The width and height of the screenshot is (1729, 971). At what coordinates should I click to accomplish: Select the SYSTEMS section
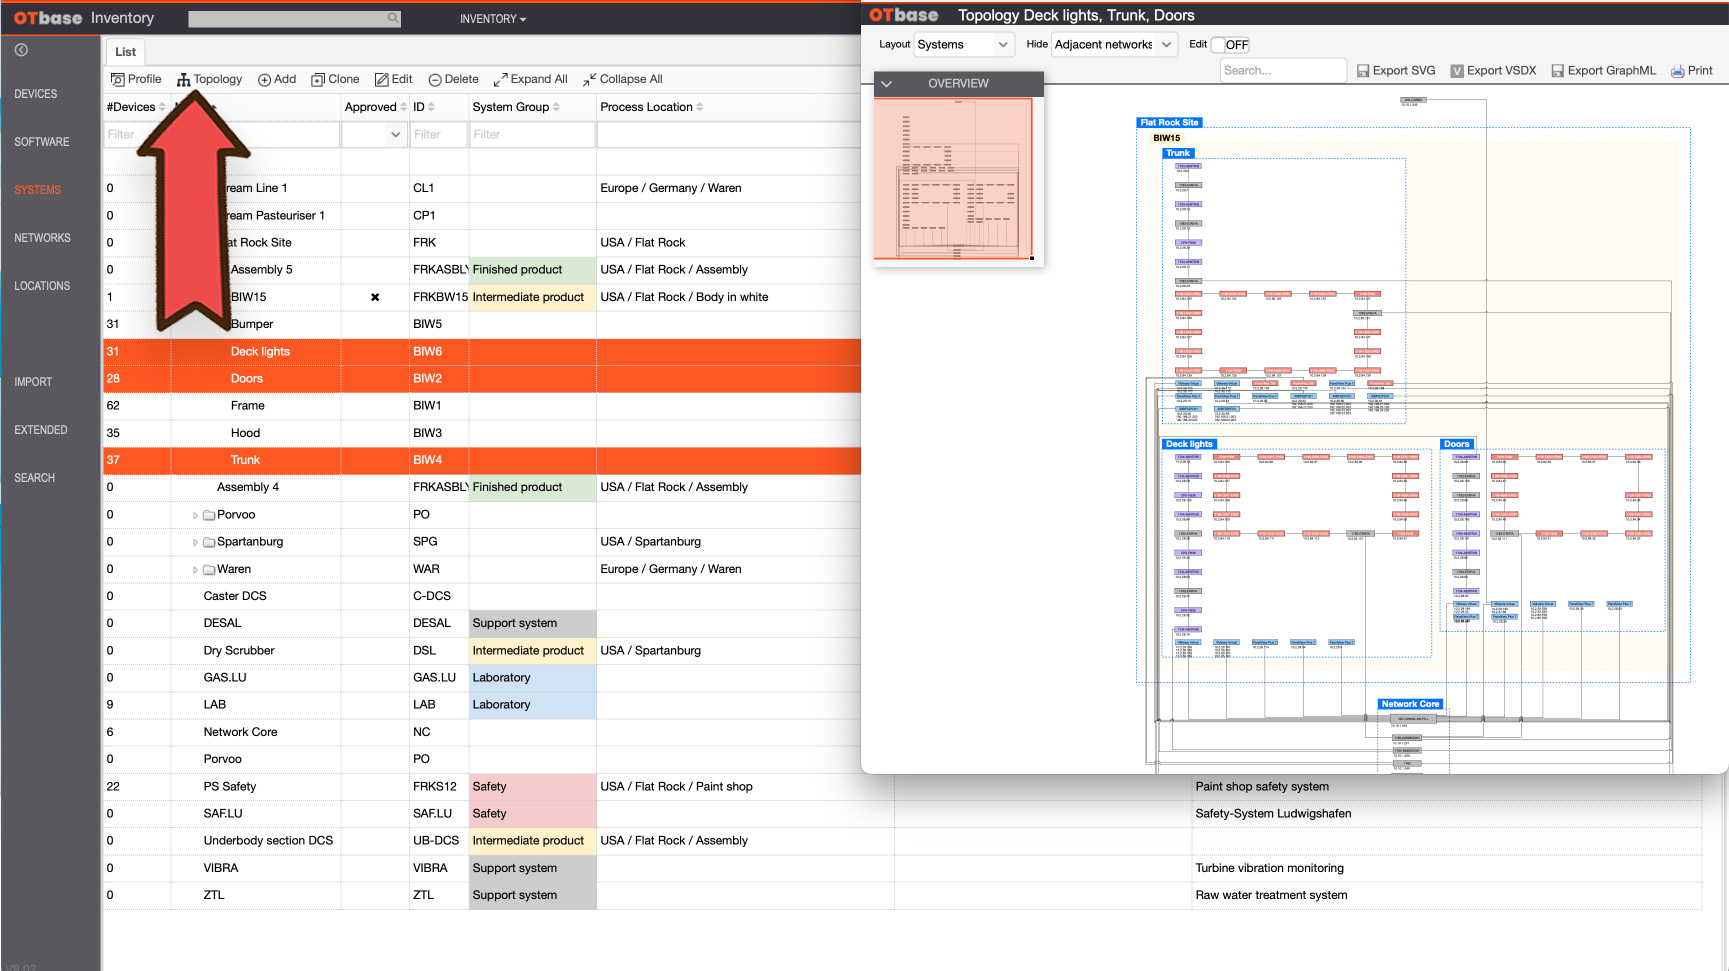38,190
